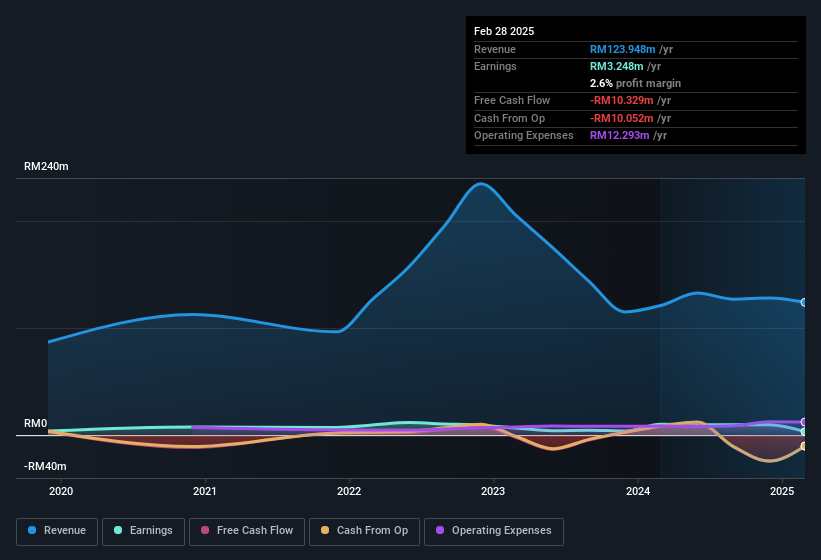
Task: Click the 2022 axis label
Action: (x=349, y=491)
